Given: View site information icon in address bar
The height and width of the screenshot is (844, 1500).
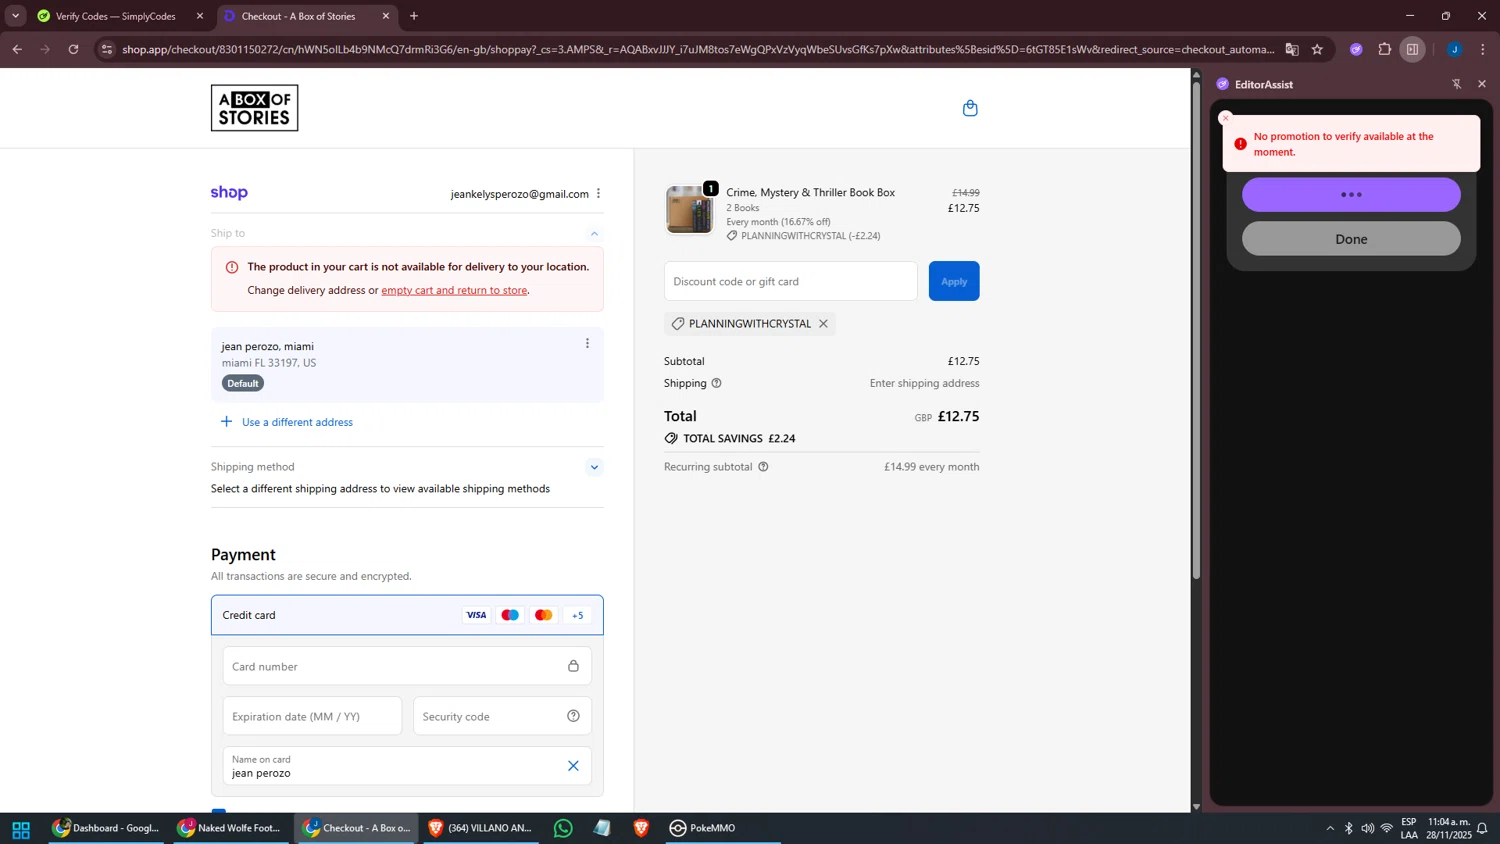Looking at the screenshot, I should pos(107,49).
